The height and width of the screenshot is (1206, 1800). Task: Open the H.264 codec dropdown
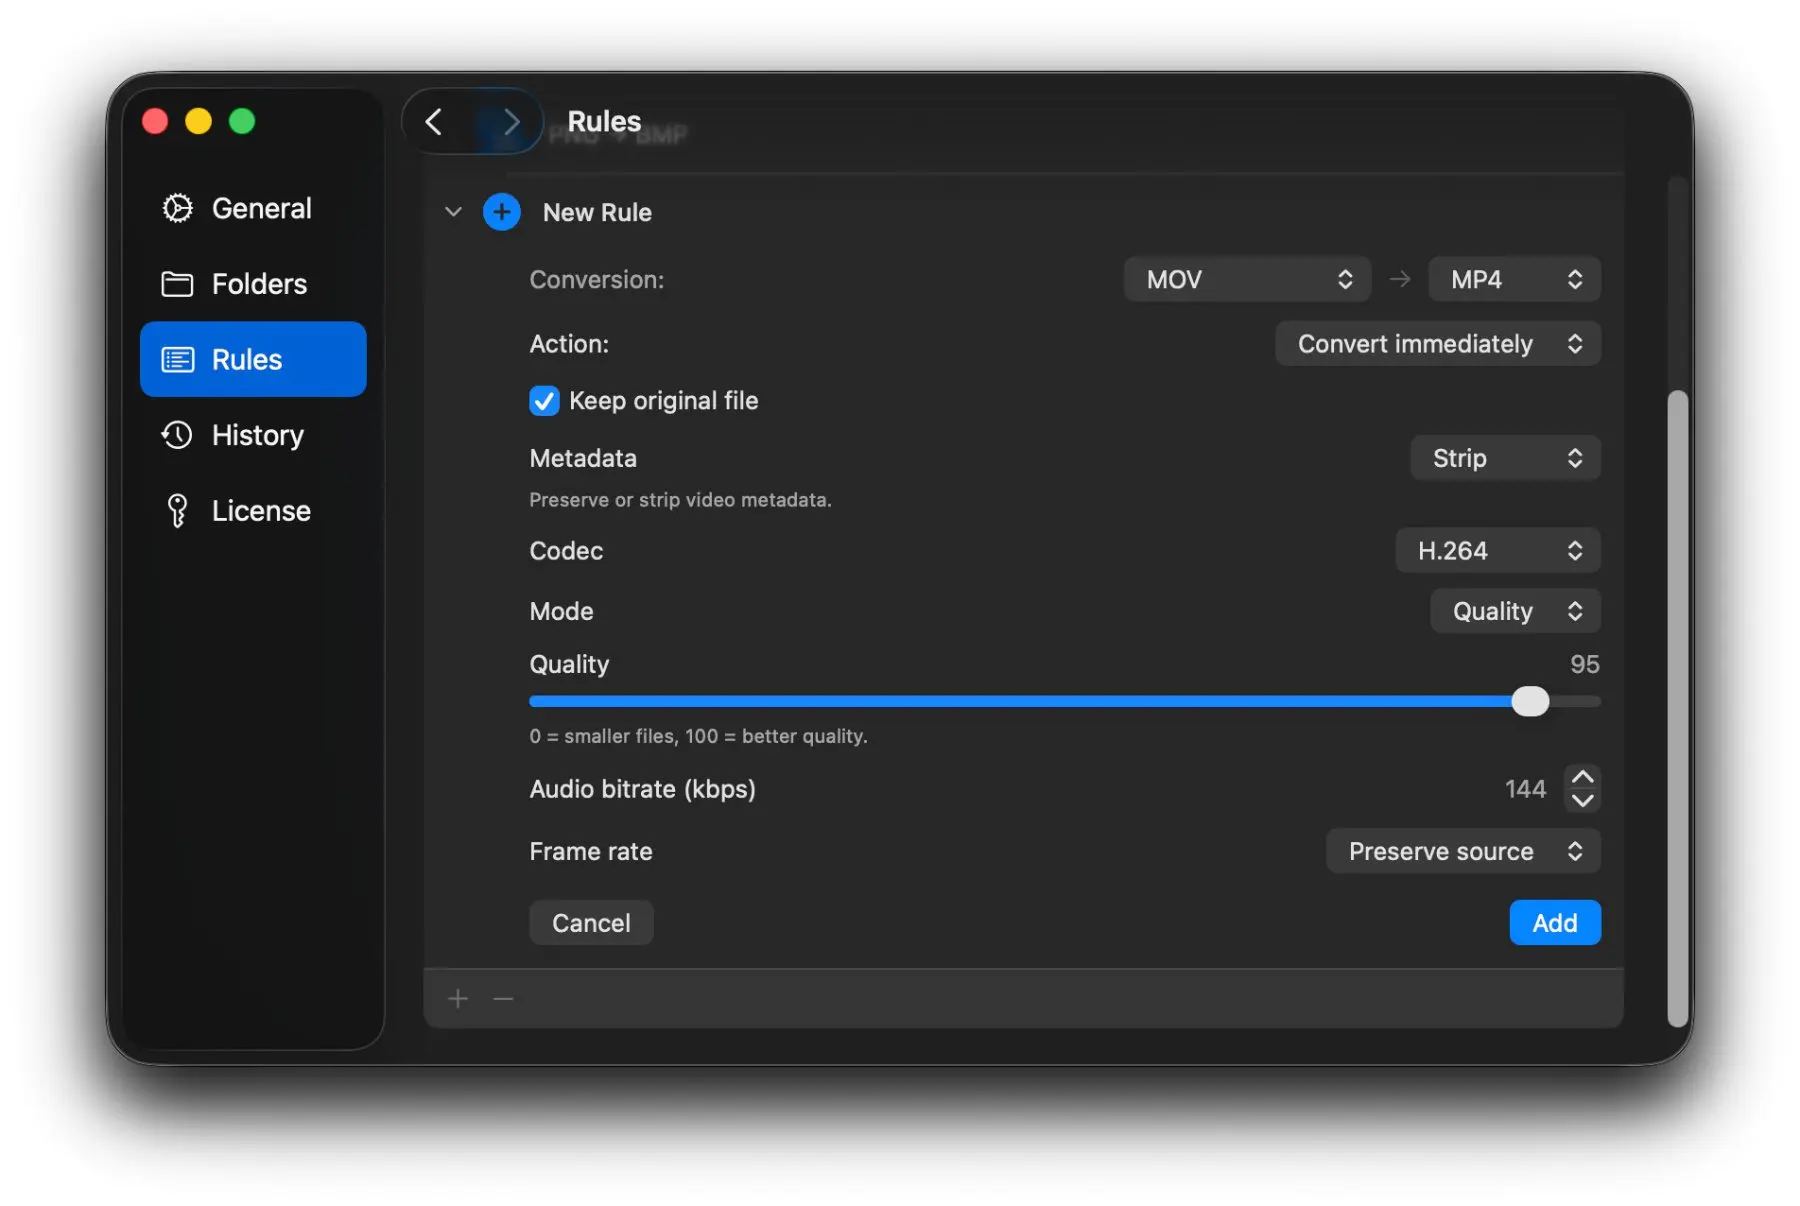pyautogui.click(x=1497, y=551)
